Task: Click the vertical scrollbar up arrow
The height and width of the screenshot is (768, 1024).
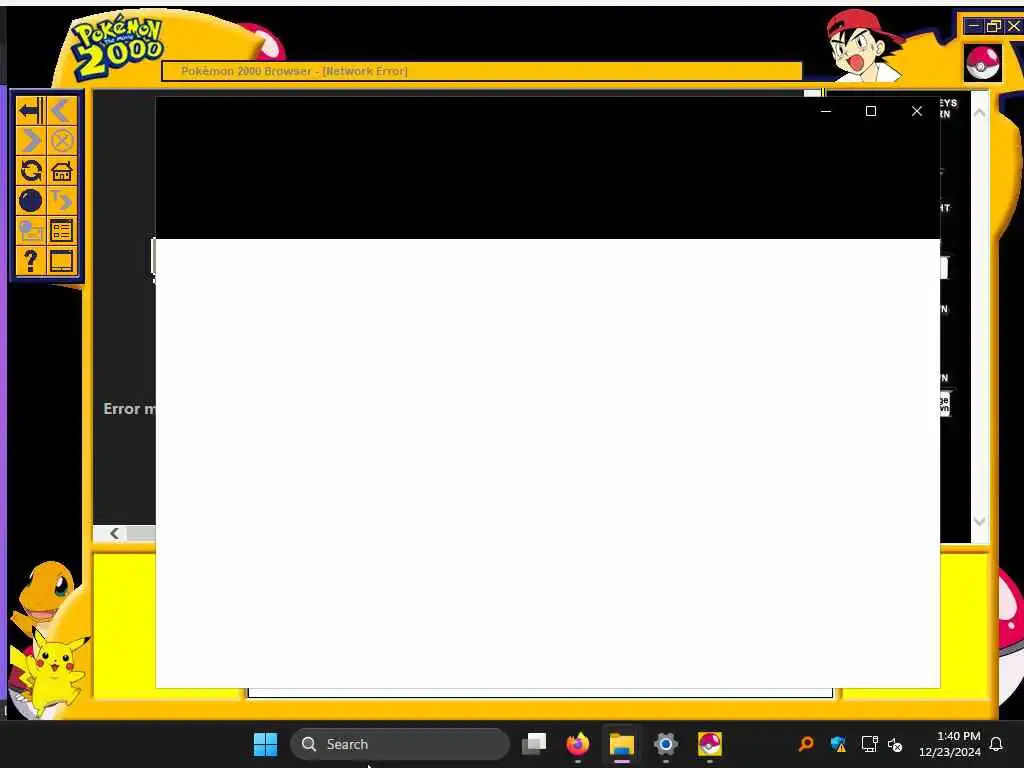Action: [979, 112]
